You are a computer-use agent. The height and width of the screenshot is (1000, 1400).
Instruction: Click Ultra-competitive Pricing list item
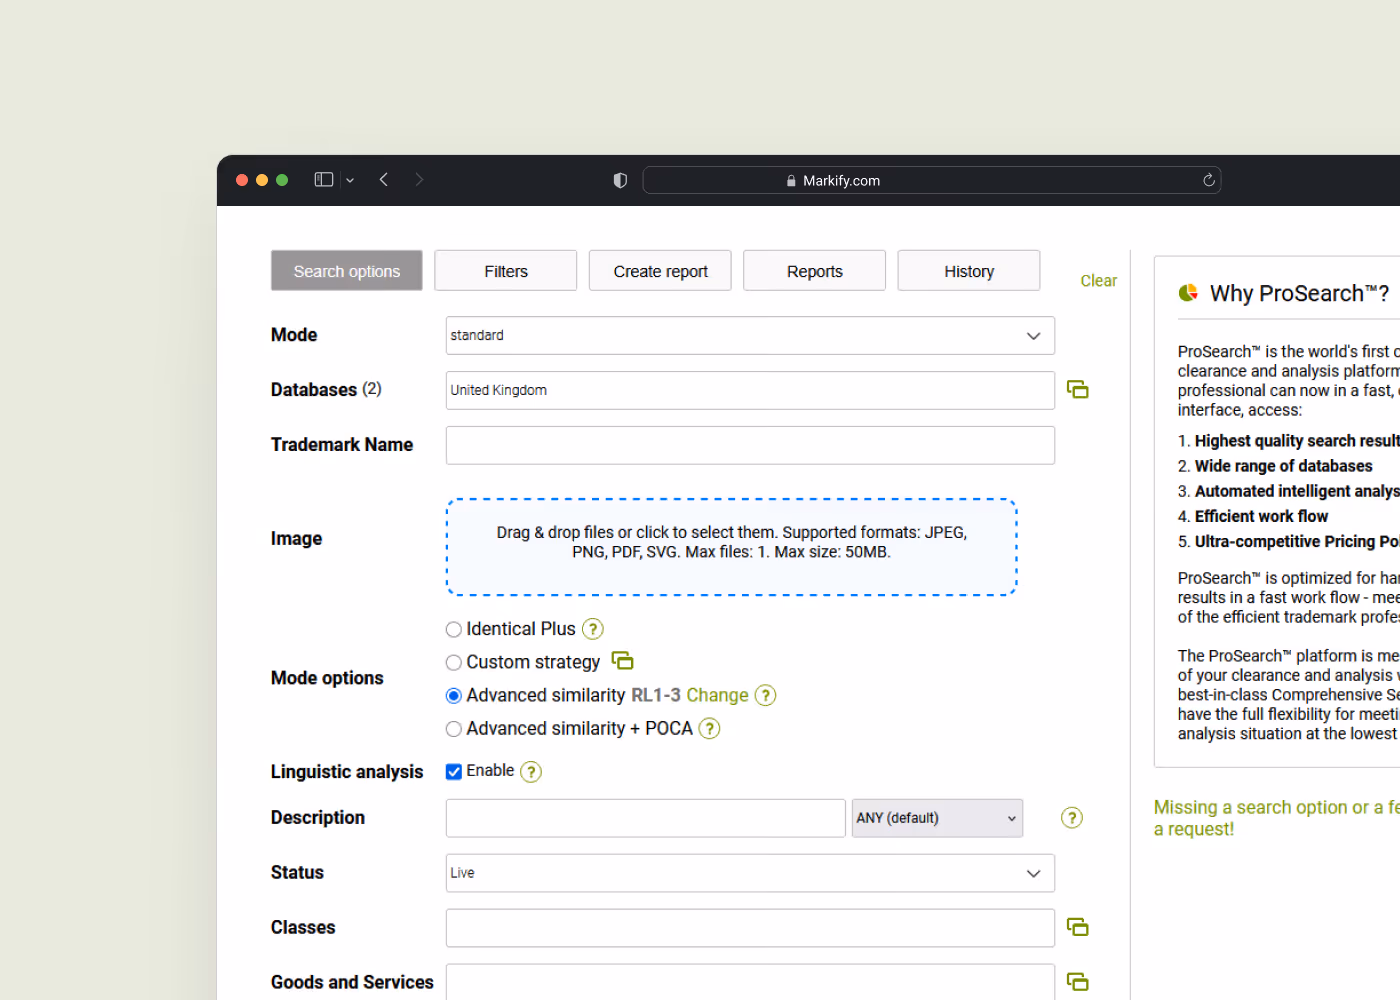(1297, 541)
